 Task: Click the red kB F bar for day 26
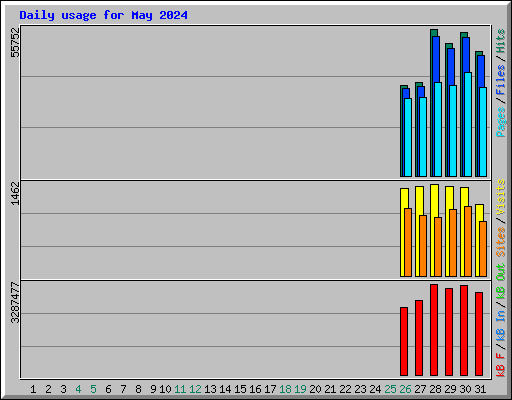404,341
